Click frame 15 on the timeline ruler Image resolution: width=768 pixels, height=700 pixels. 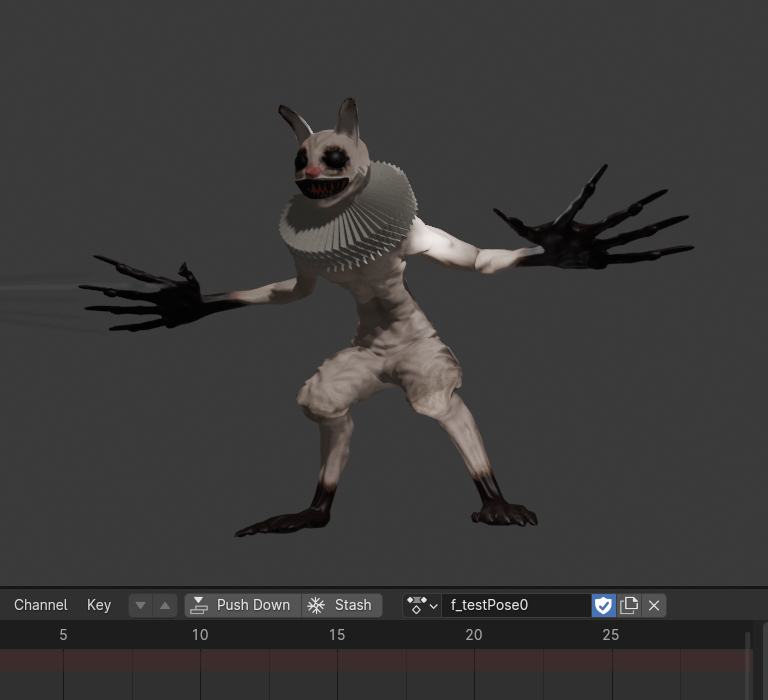coord(337,635)
